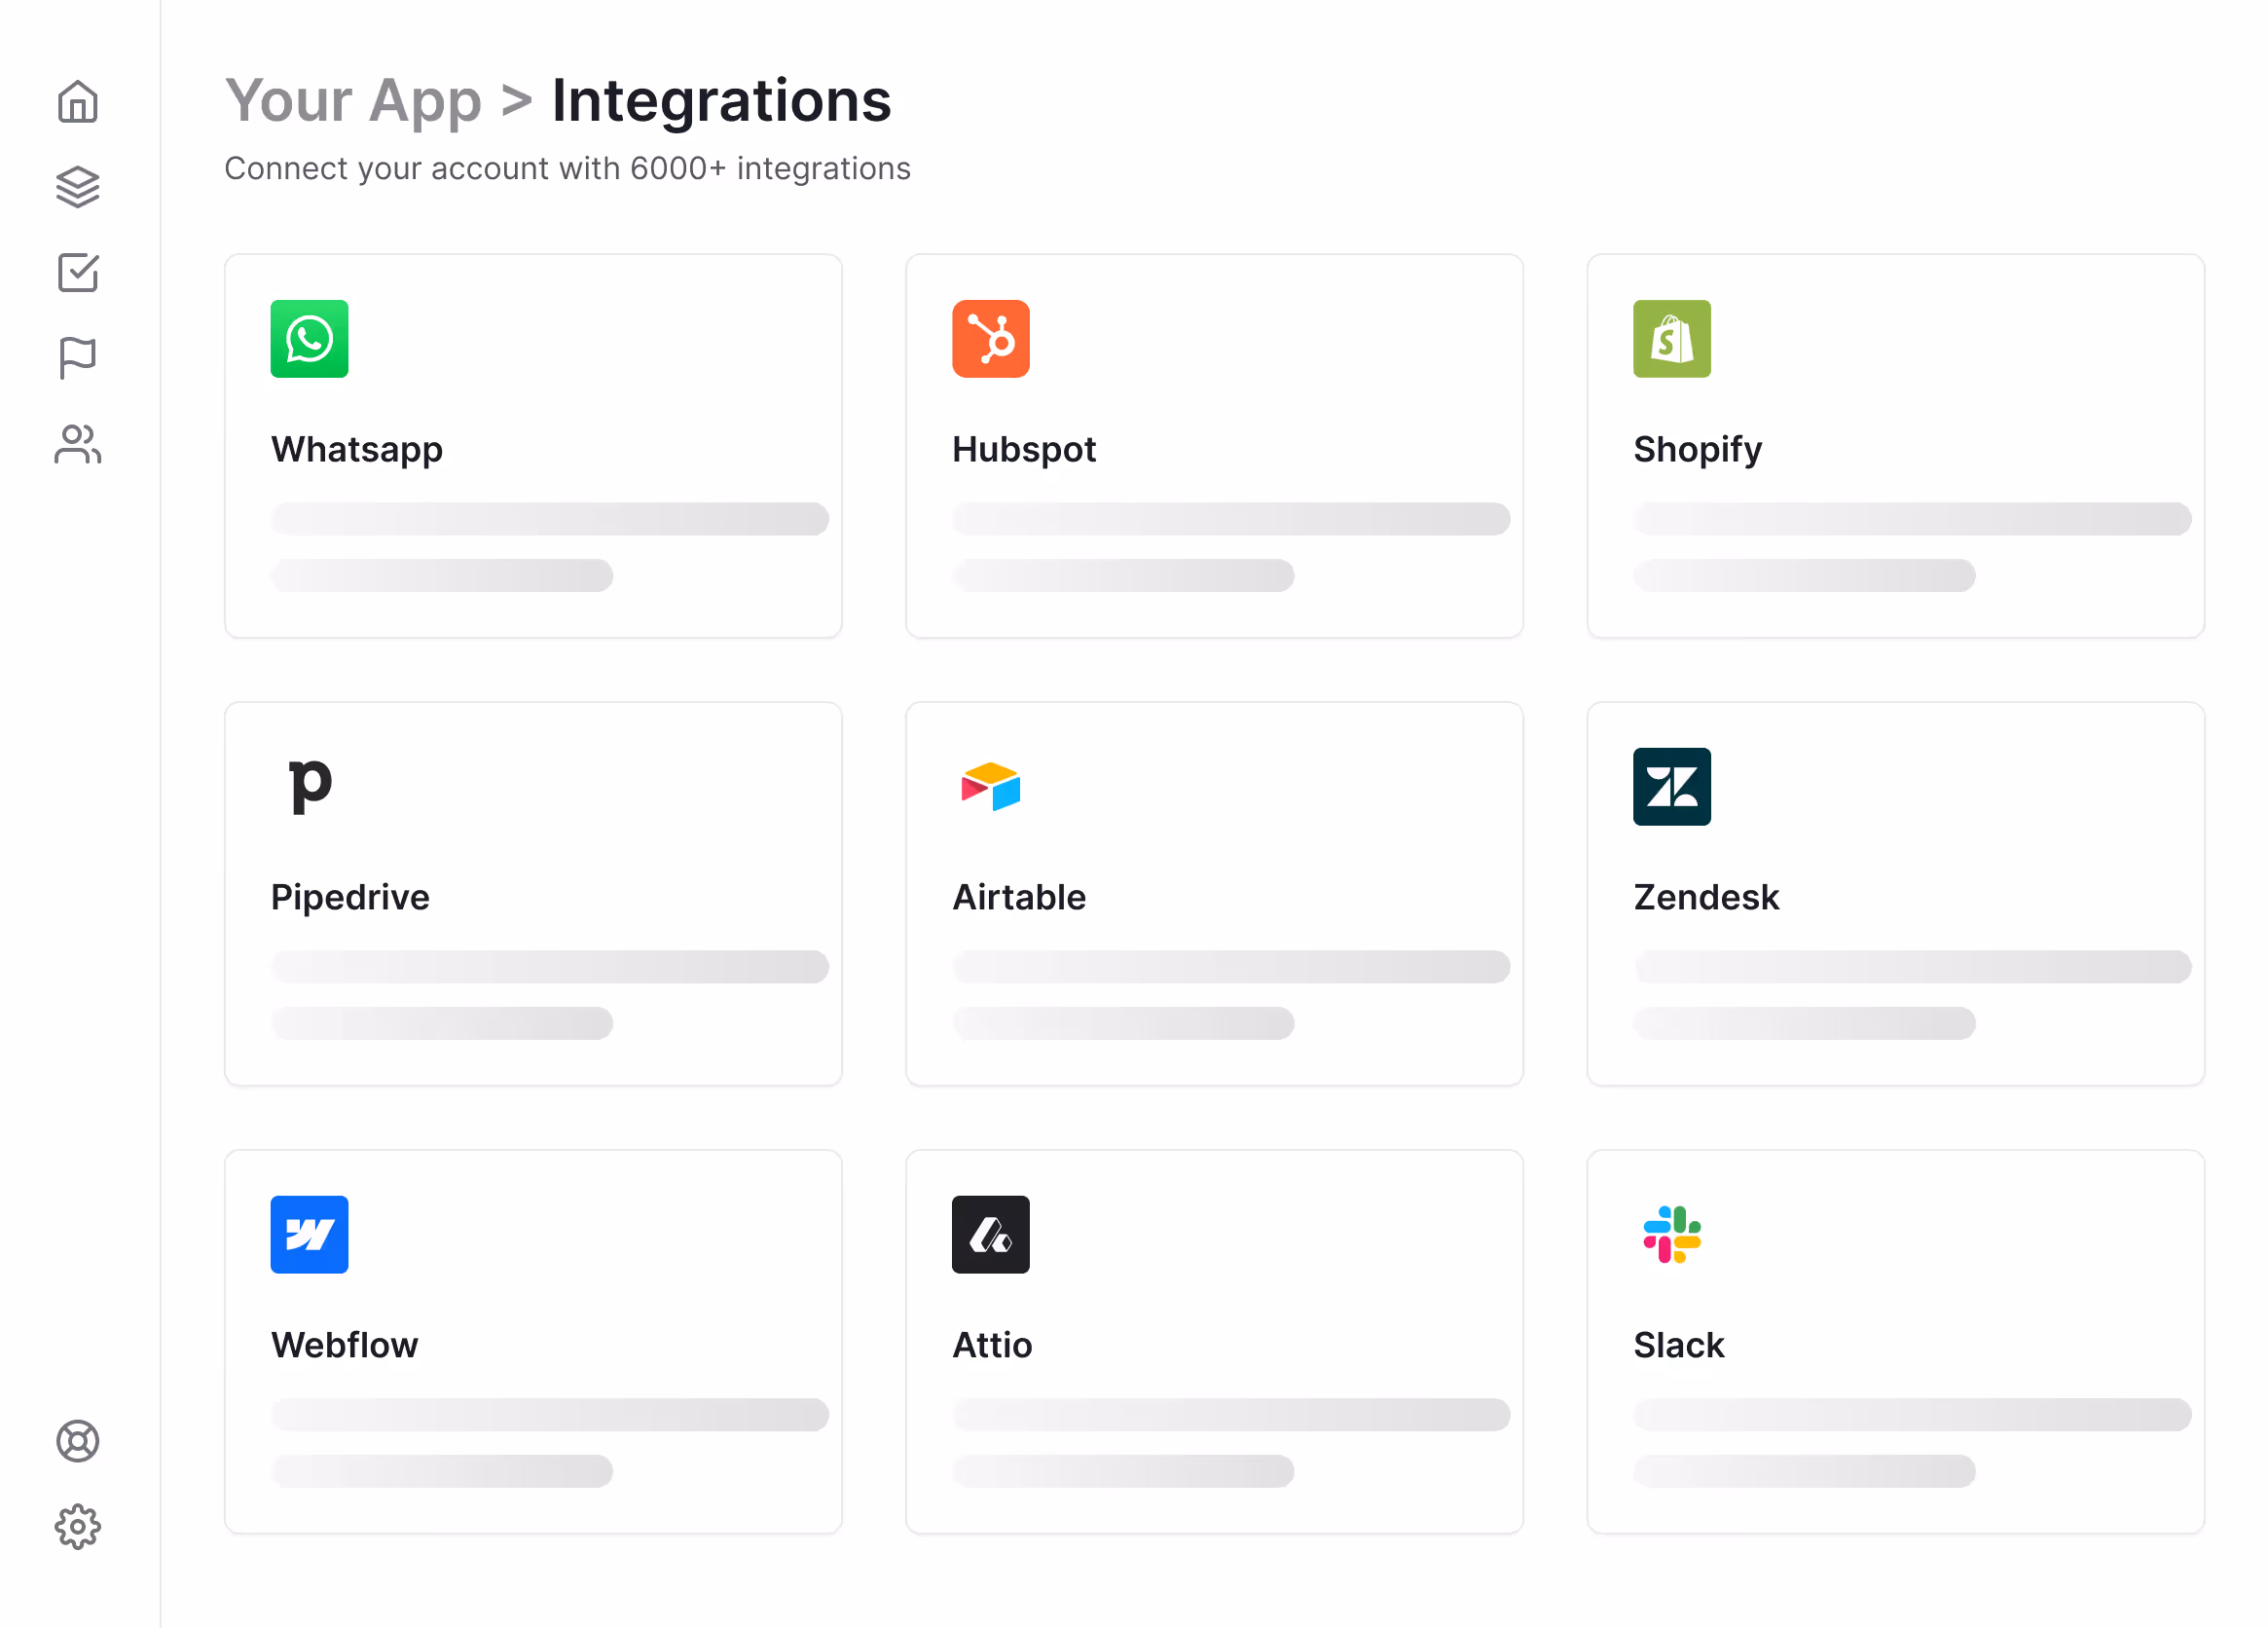This screenshot has width=2268, height=1628.
Task: Go back via 'Your App' breadcrumb
Action: pyautogui.click(x=353, y=101)
